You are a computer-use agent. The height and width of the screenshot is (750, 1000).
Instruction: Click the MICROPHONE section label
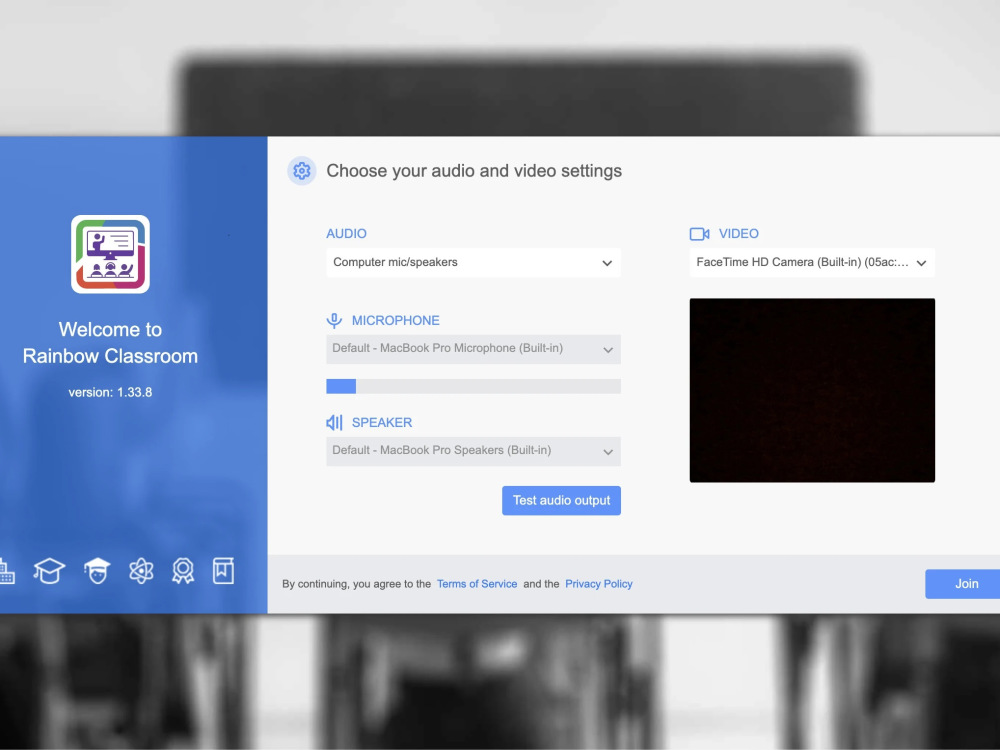click(395, 321)
